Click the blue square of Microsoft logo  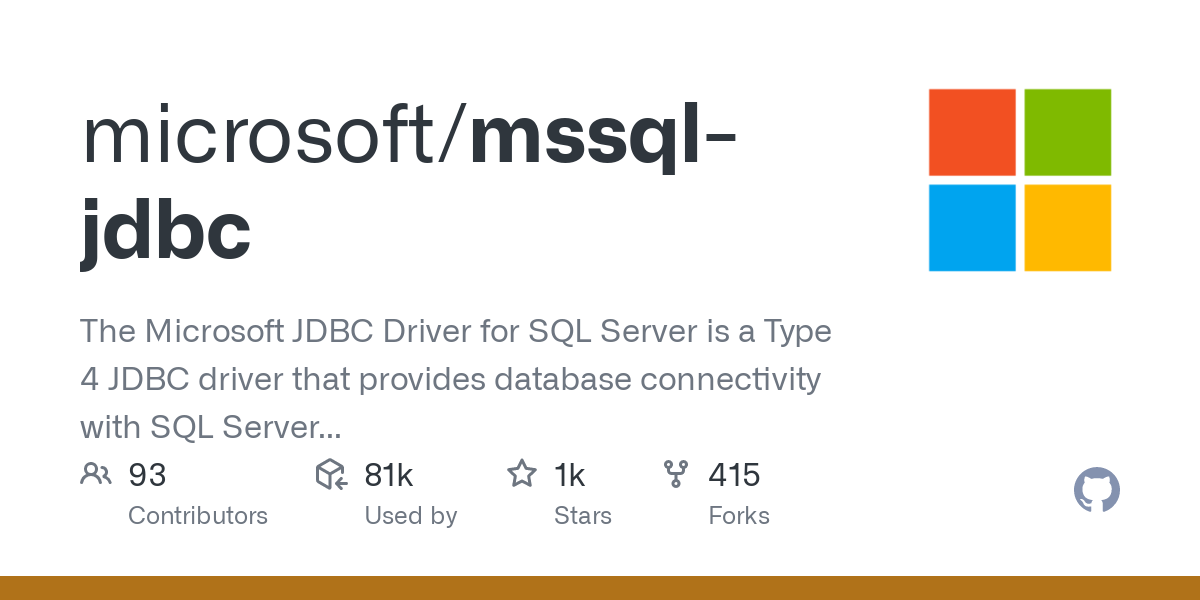(x=972, y=228)
